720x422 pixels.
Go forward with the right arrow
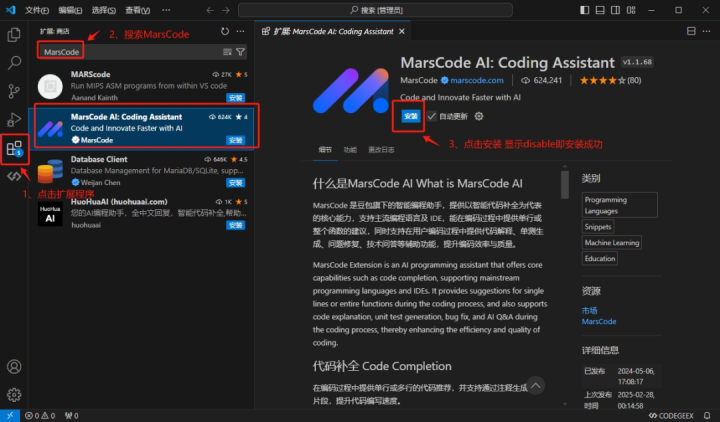[x=225, y=10]
